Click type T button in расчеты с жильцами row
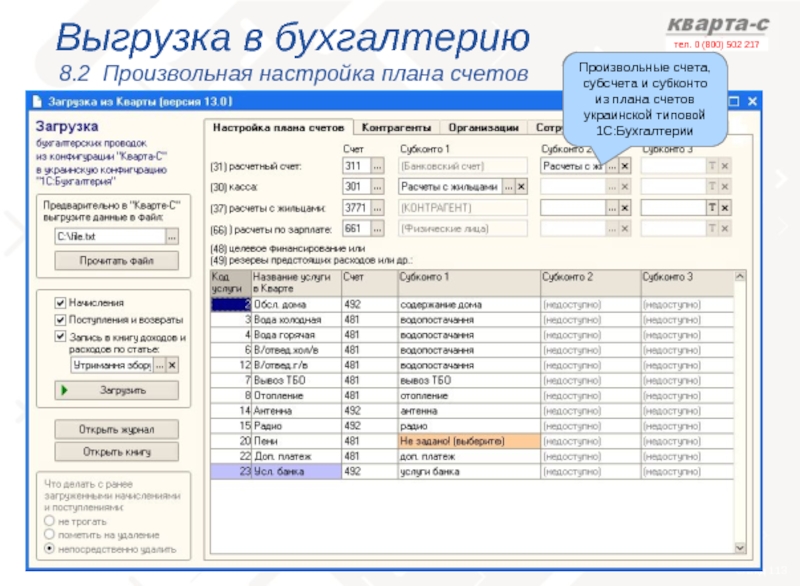The width and height of the screenshot is (800, 586). (x=712, y=208)
